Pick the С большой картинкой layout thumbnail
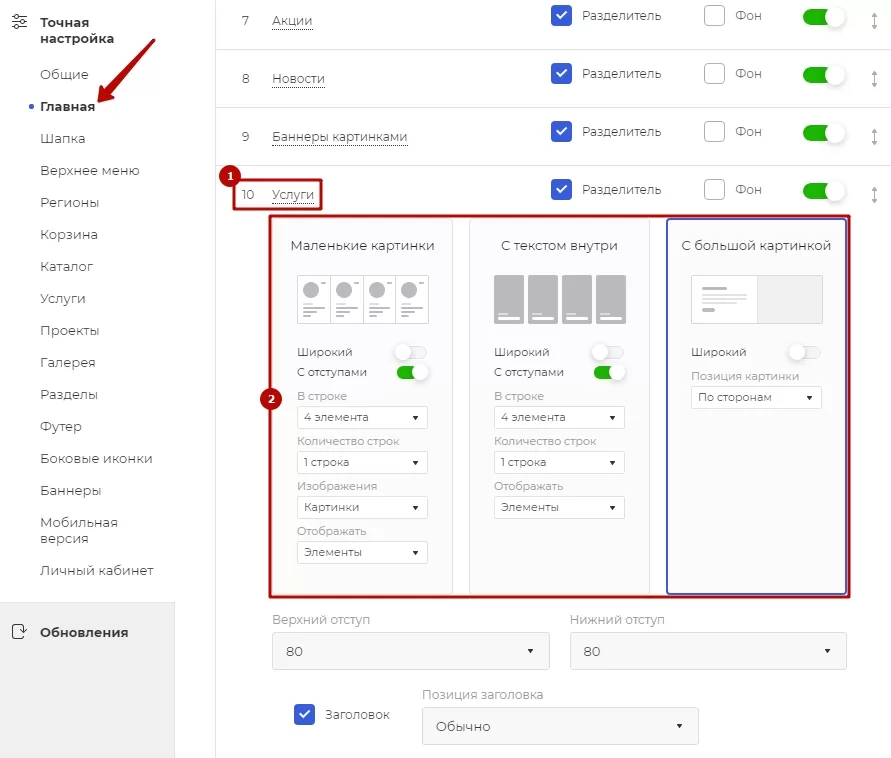Screen dimensions: 891x758 coord(756,299)
